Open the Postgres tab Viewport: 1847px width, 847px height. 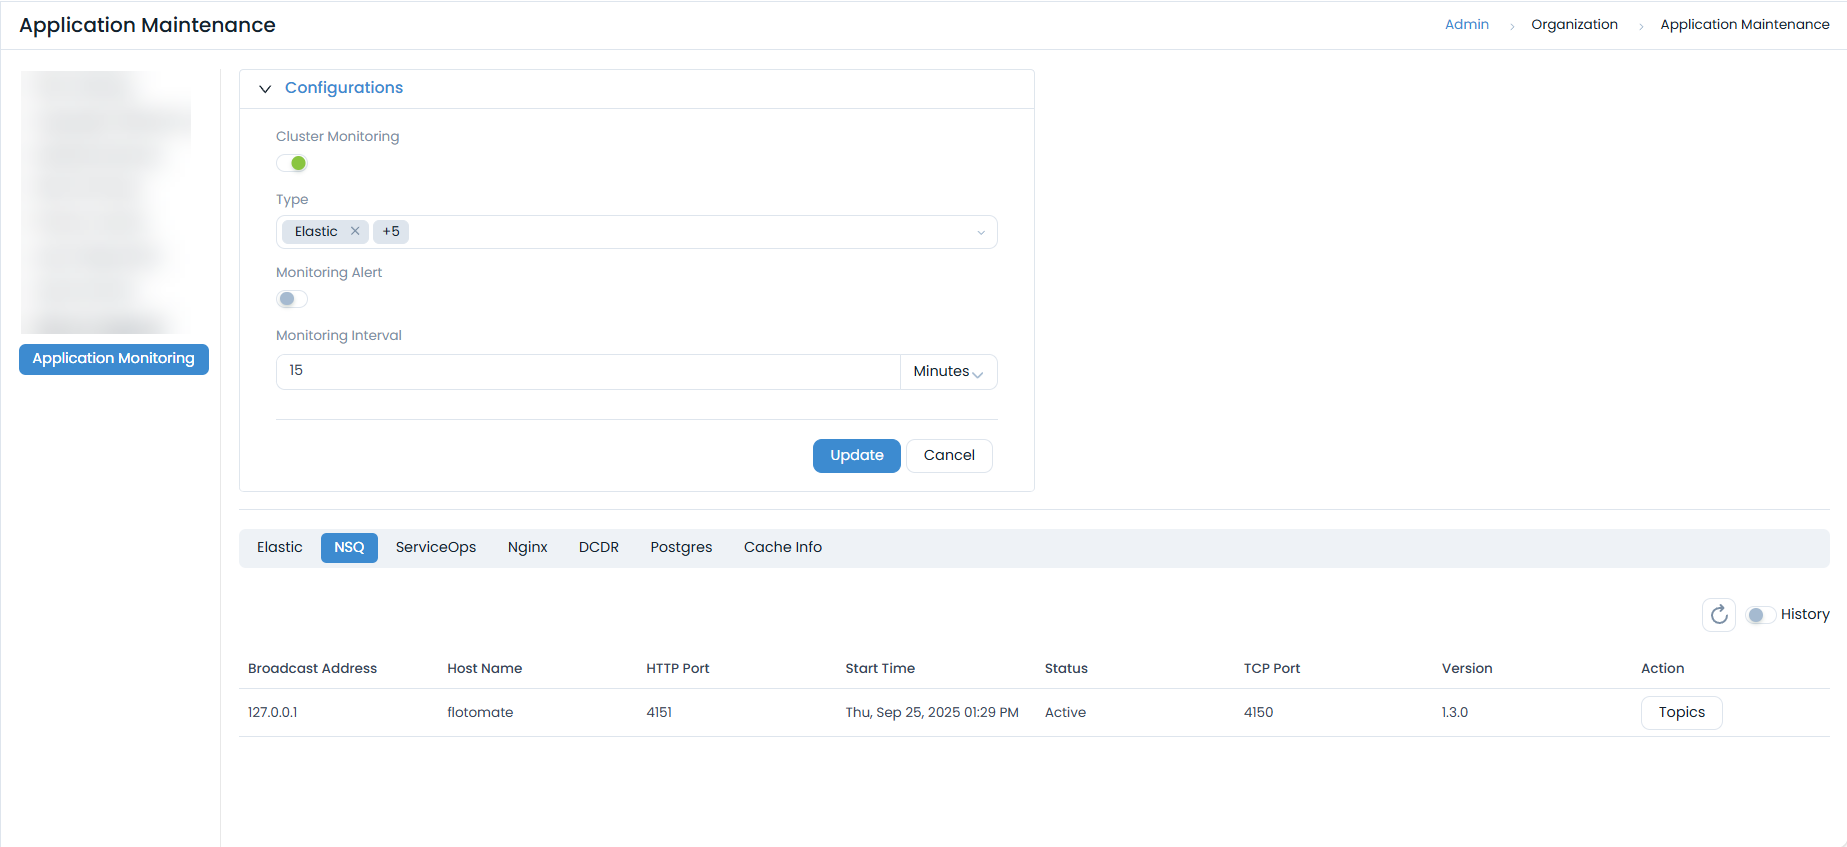pos(681,548)
